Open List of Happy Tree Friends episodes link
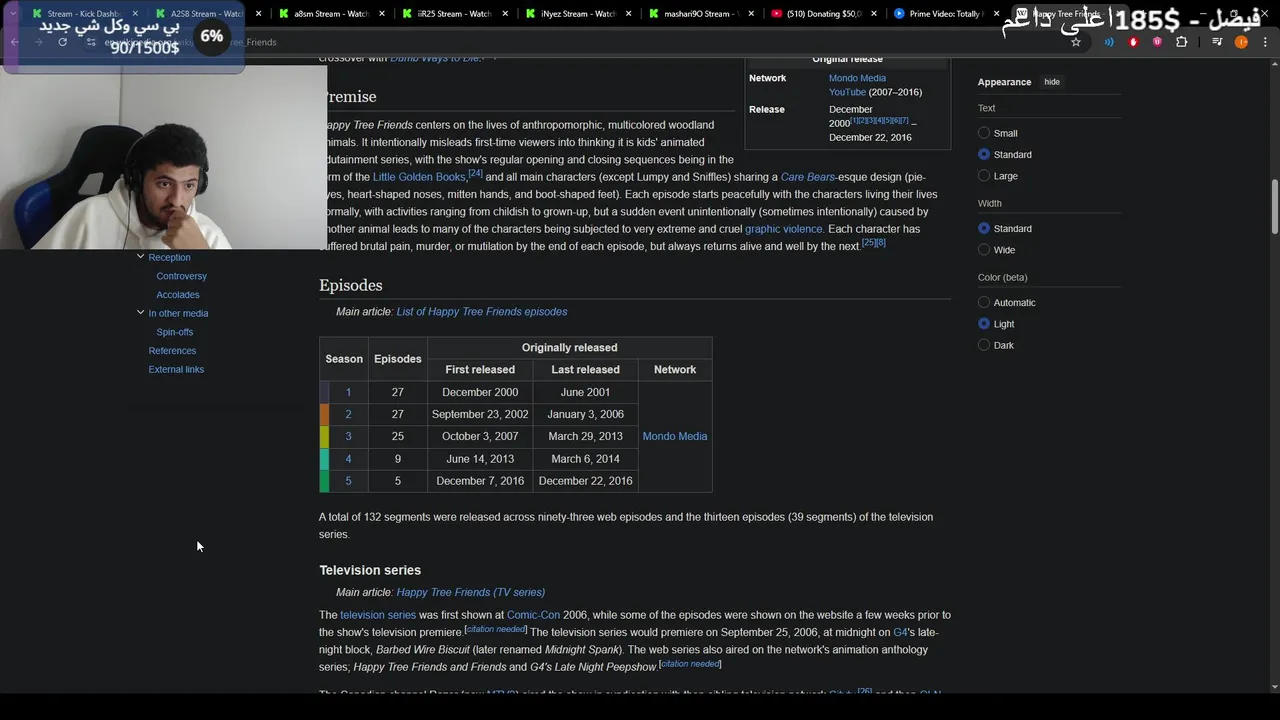The width and height of the screenshot is (1280, 720). pyautogui.click(x=482, y=311)
